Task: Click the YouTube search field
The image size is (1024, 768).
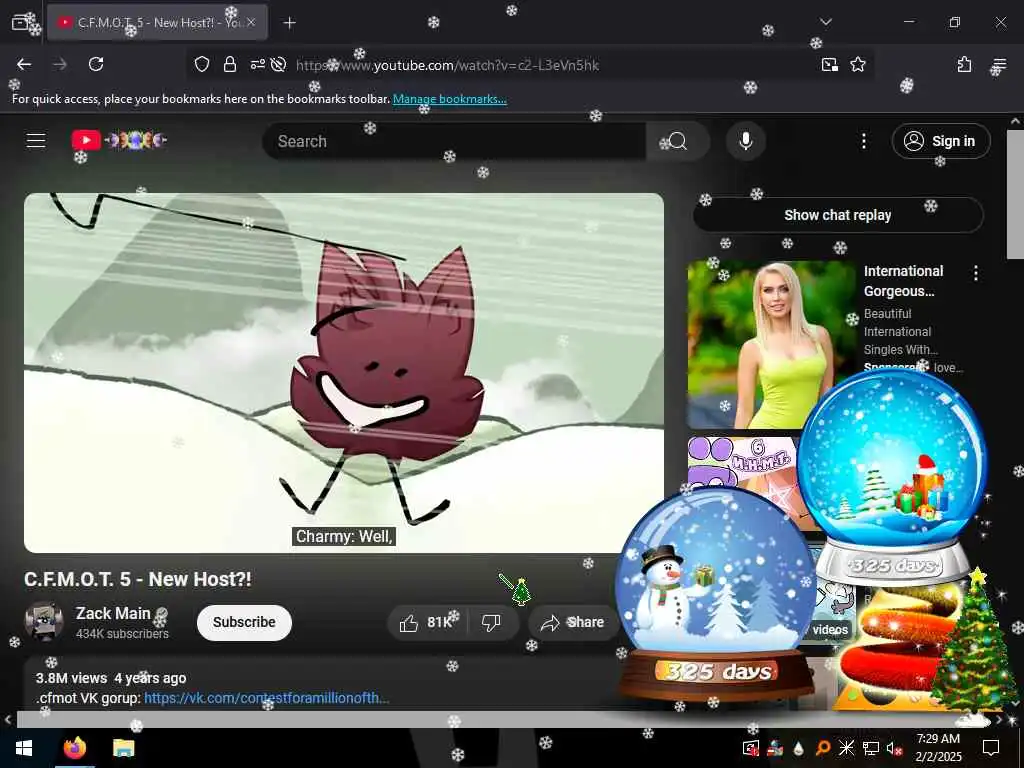Action: coord(454,141)
